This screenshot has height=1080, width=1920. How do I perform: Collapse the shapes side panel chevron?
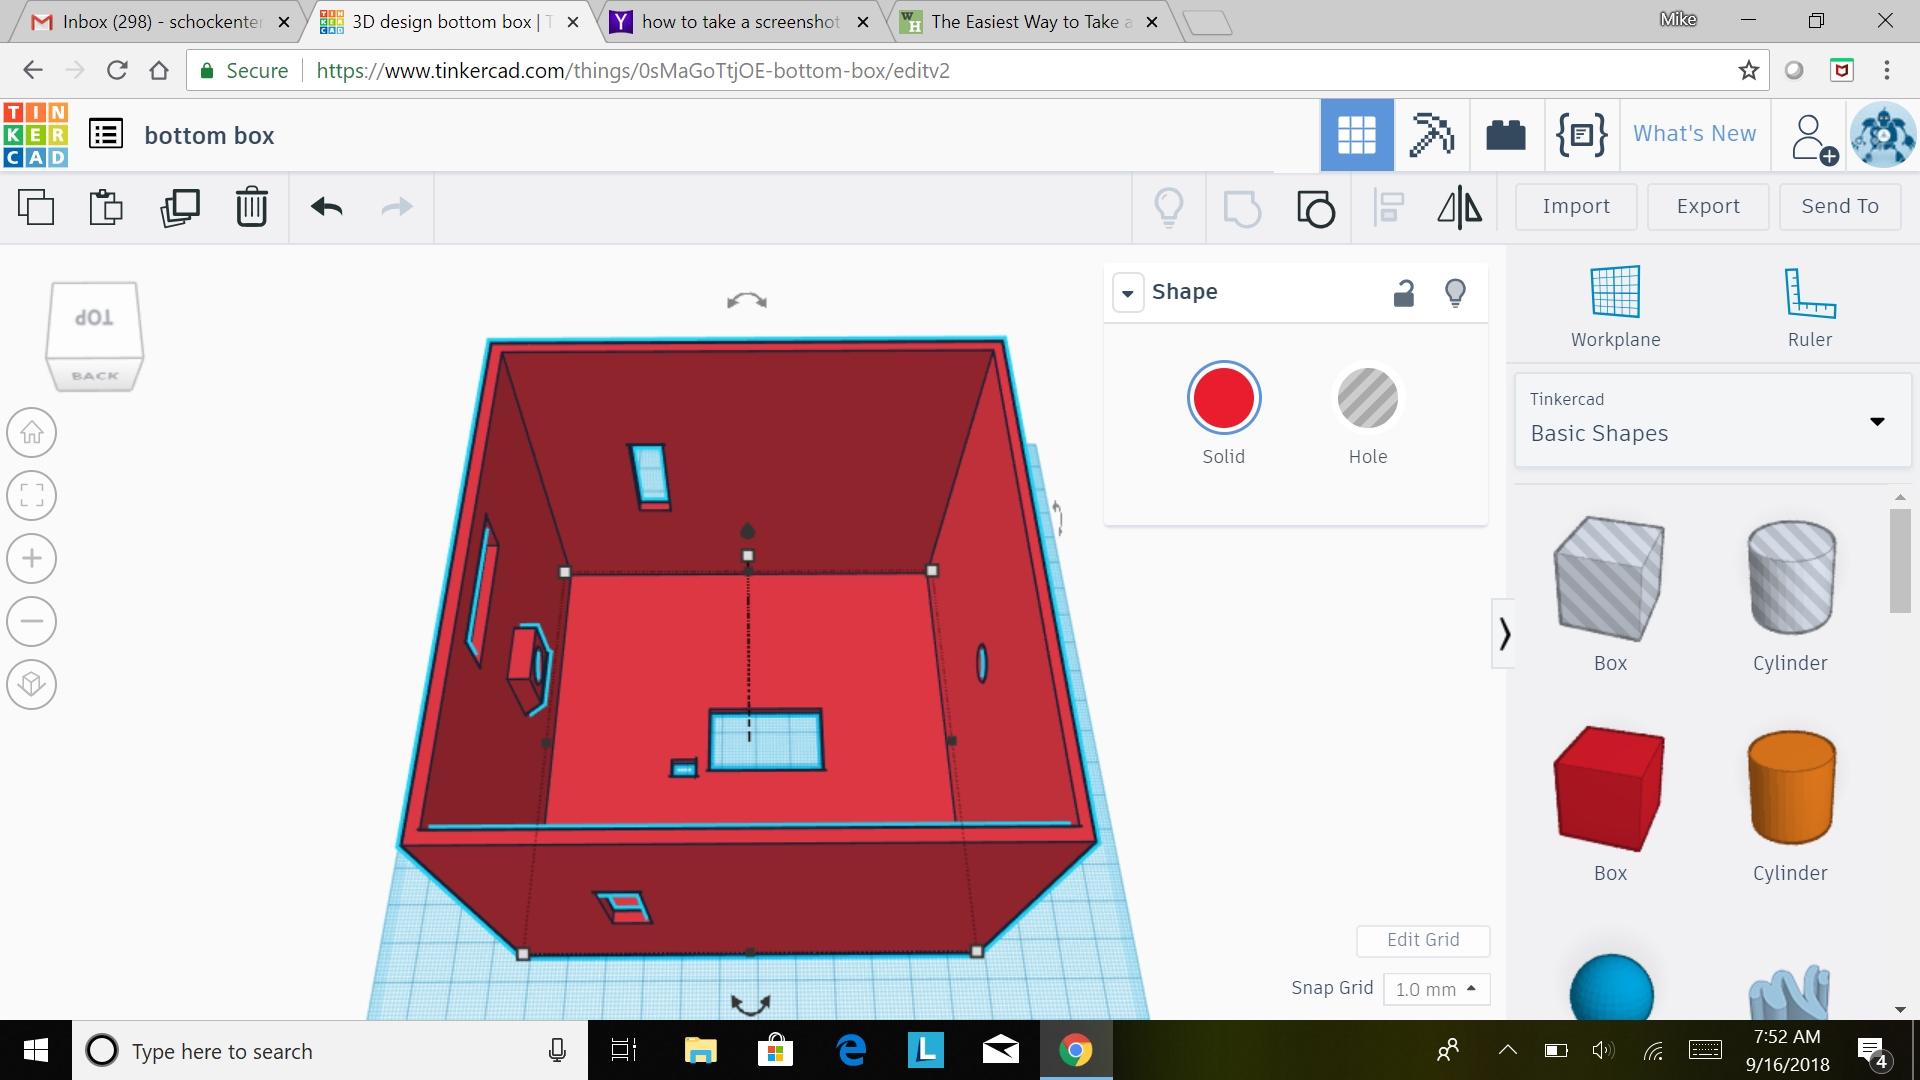coord(1503,634)
